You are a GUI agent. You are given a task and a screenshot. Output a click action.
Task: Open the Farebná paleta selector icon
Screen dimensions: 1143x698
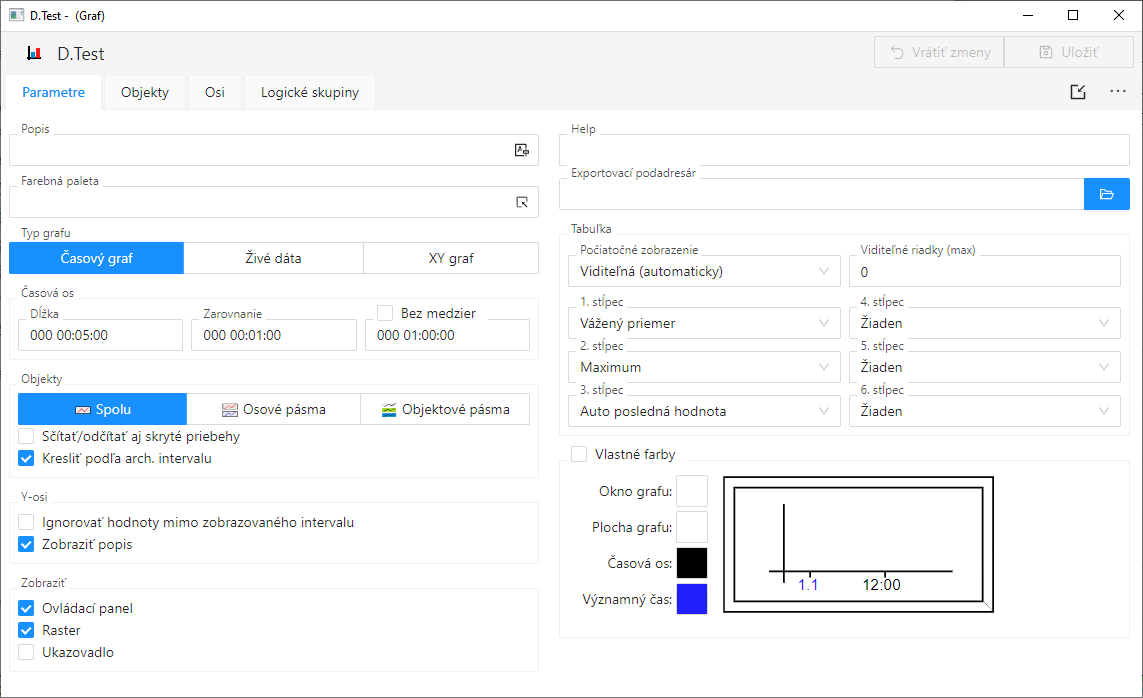coord(521,202)
